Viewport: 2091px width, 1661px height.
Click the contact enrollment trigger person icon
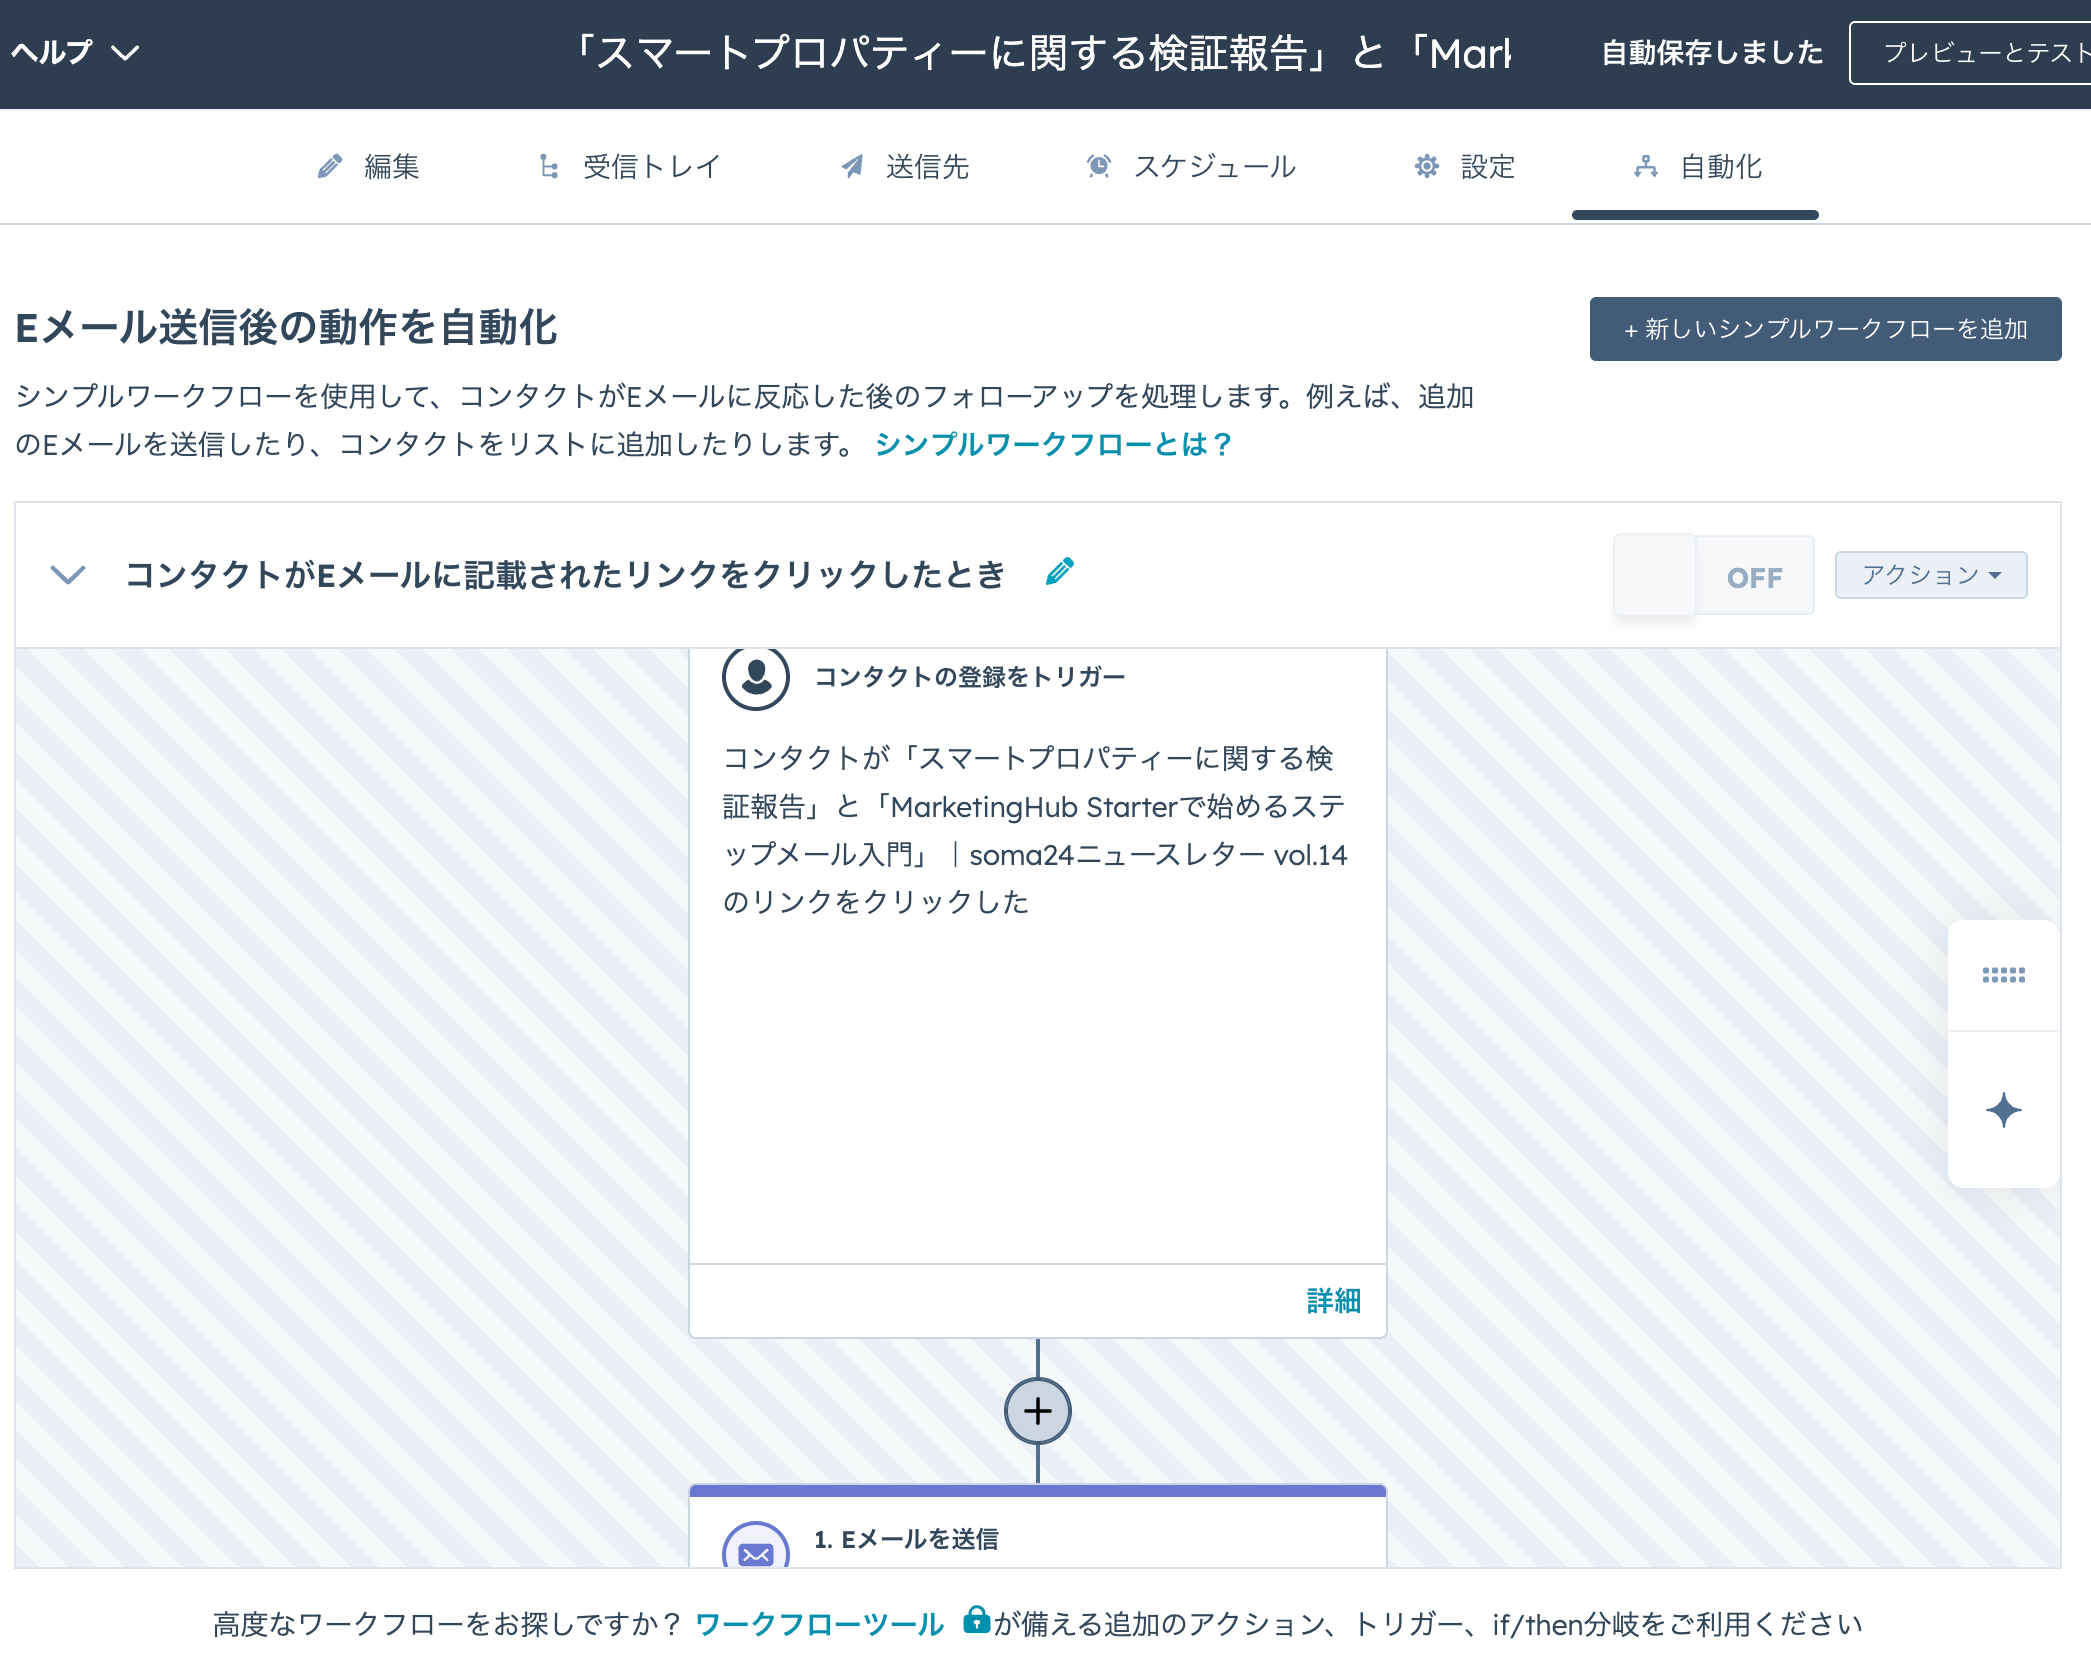756,677
